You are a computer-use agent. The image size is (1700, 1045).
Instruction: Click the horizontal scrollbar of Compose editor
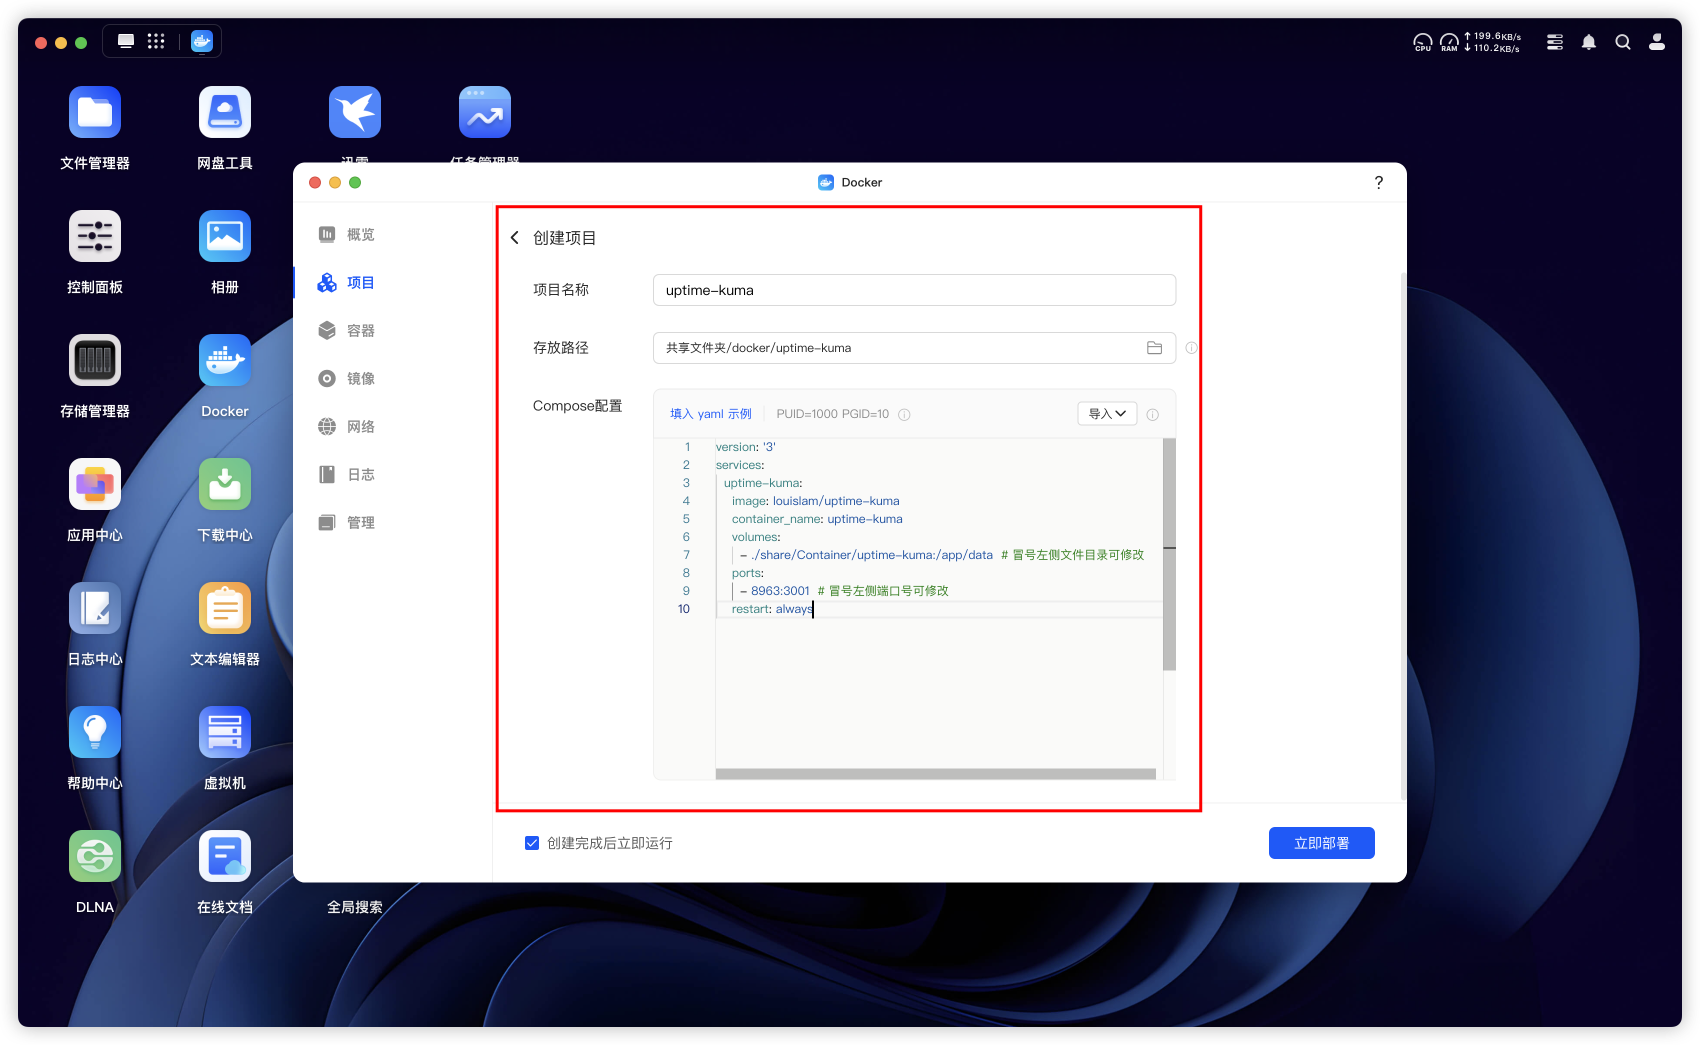[x=935, y=774]
